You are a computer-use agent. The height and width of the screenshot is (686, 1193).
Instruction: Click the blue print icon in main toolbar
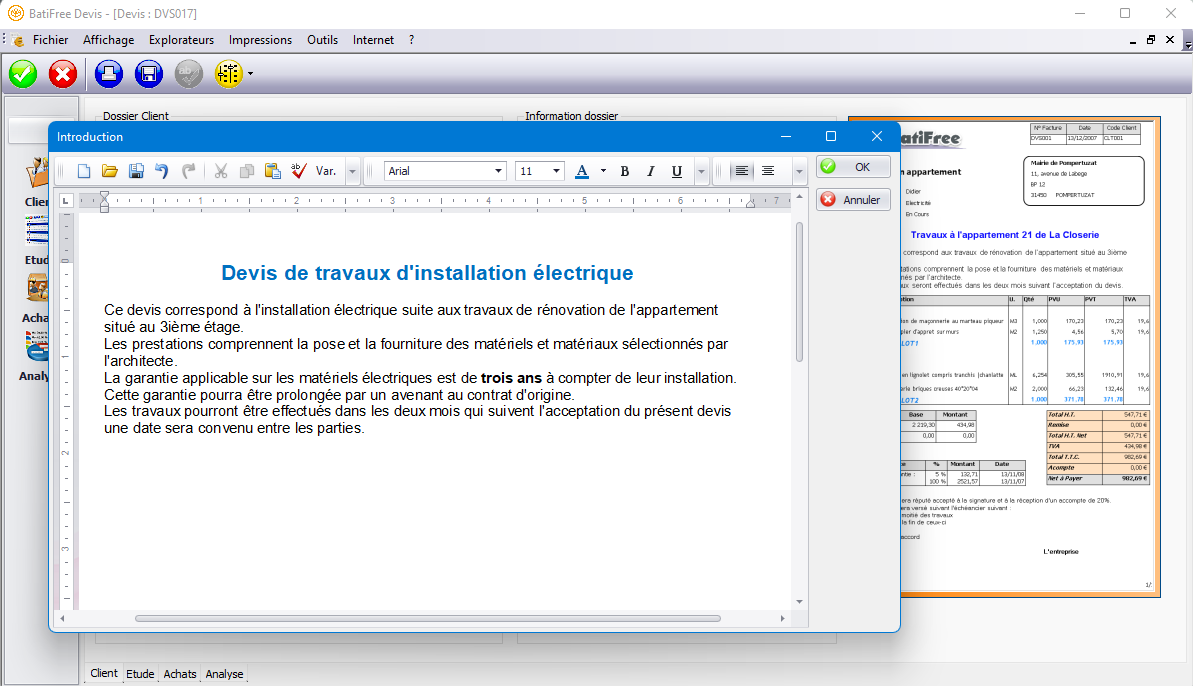tap(109, 74)
